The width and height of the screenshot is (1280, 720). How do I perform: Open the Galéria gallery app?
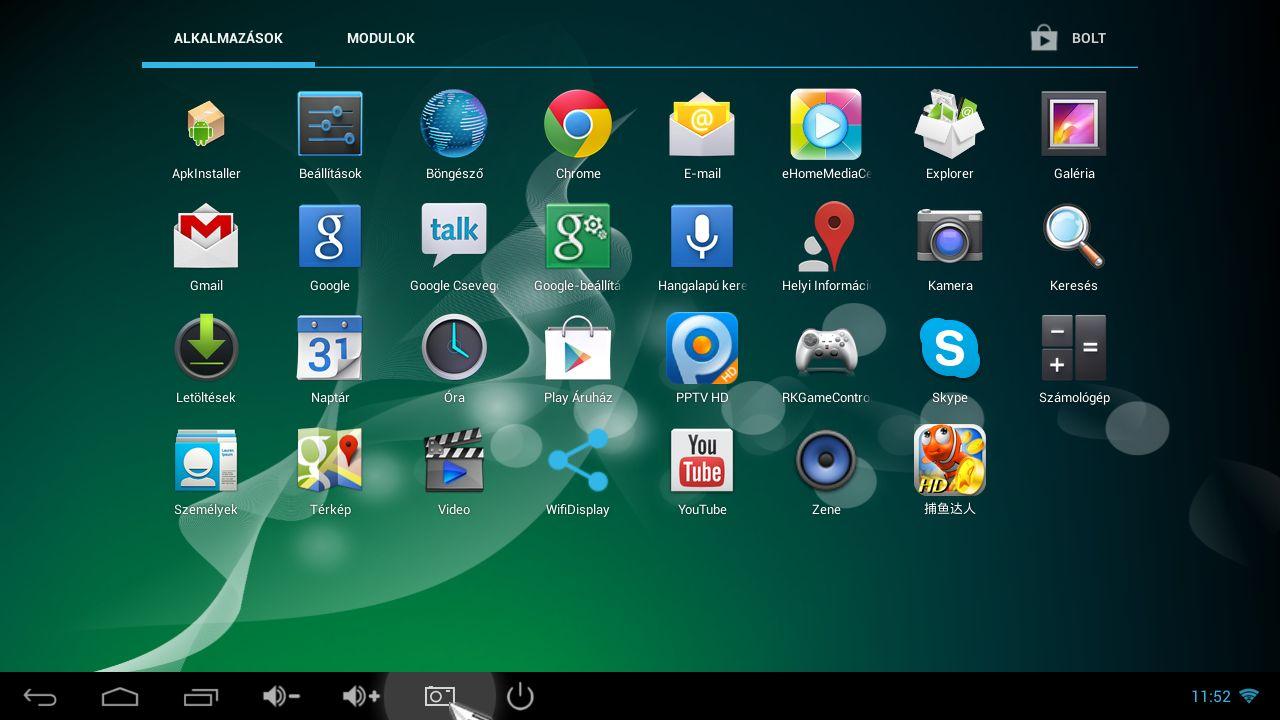pos(1074,125)
